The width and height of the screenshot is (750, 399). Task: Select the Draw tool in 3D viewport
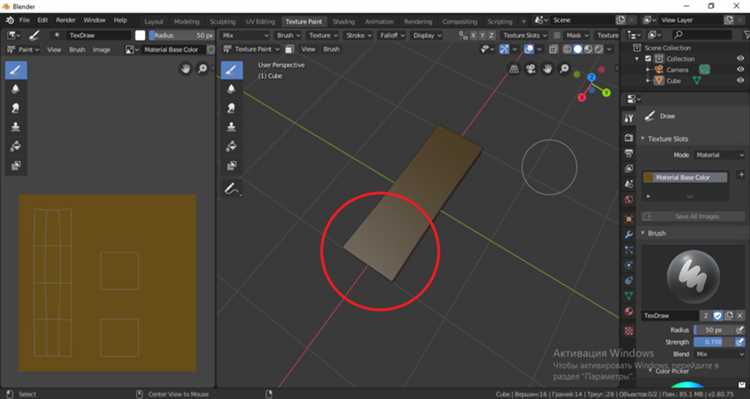(x=232, y=70)
